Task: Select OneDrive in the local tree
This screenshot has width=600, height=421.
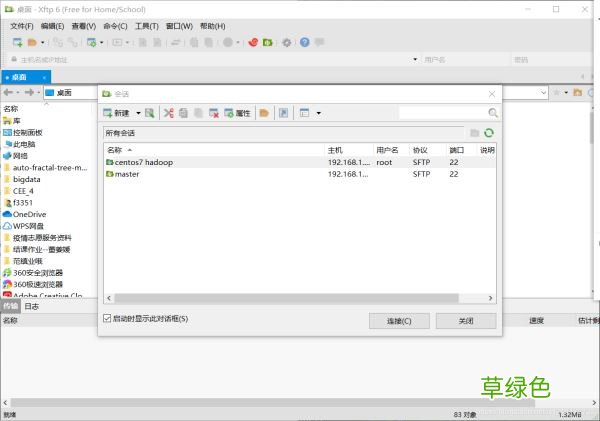Action: pyautogui.click(x=24, y=214)
